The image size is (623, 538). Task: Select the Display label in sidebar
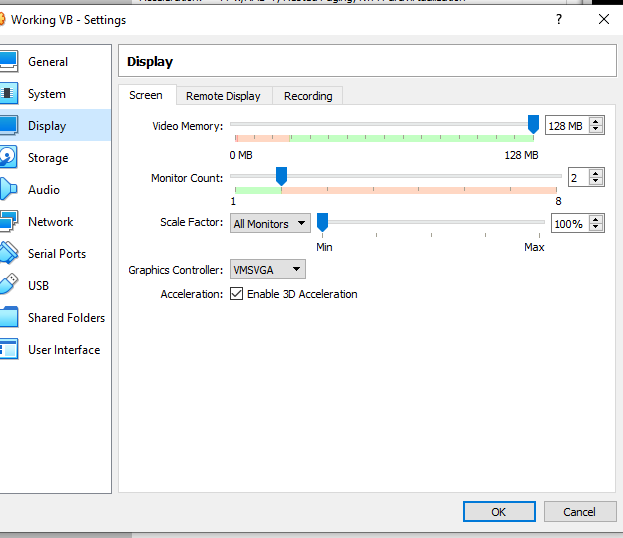pos(47,126)
